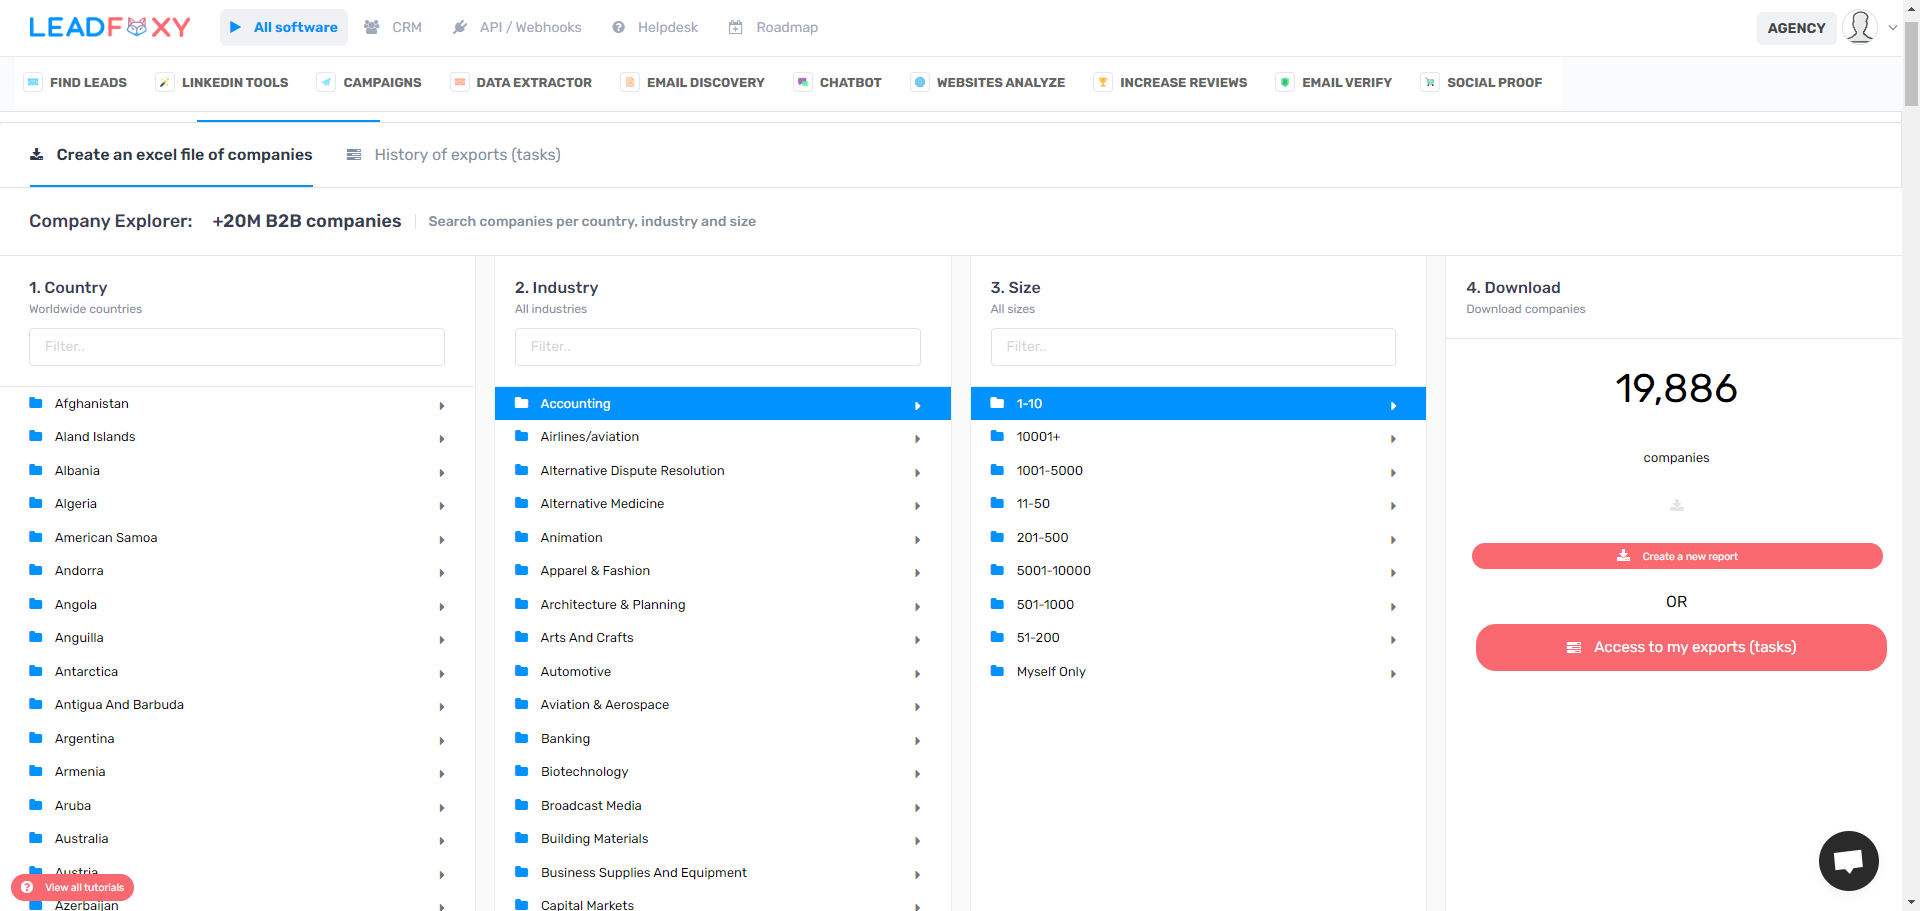Open the user profile avatar icon

click(x=1859, y=27)
